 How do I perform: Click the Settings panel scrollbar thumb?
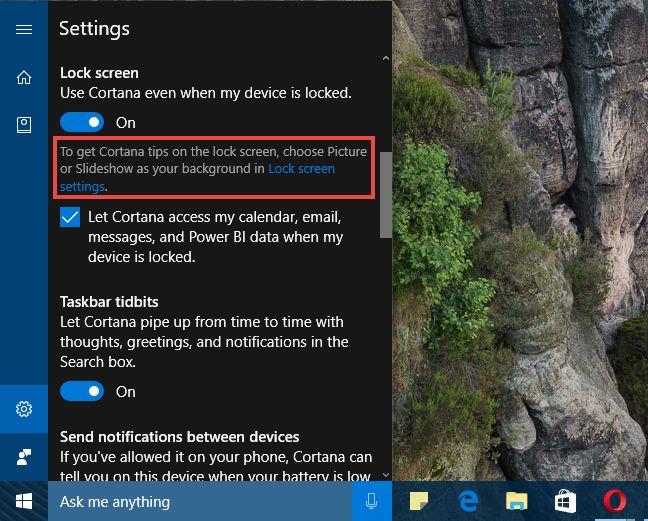tap(386, 195)
